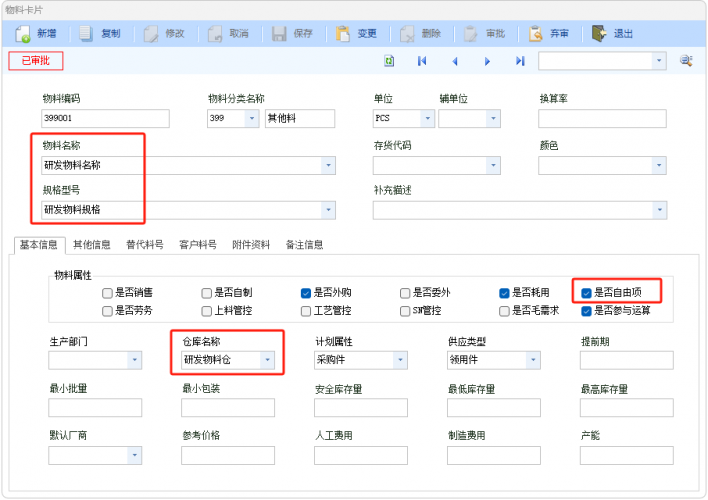The width and height of the screenshot is (708, 500).
Task: Enable the 是否销售 checkbox
Action: 107,293
